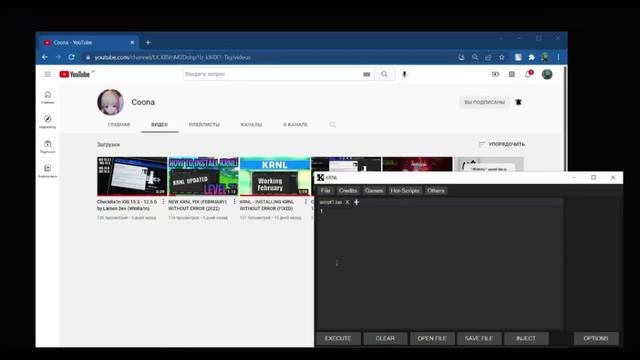Screen dimensions: 640x360
Task: Close the Coona - YouTube browser tab
Action: (x=132, y=42)
